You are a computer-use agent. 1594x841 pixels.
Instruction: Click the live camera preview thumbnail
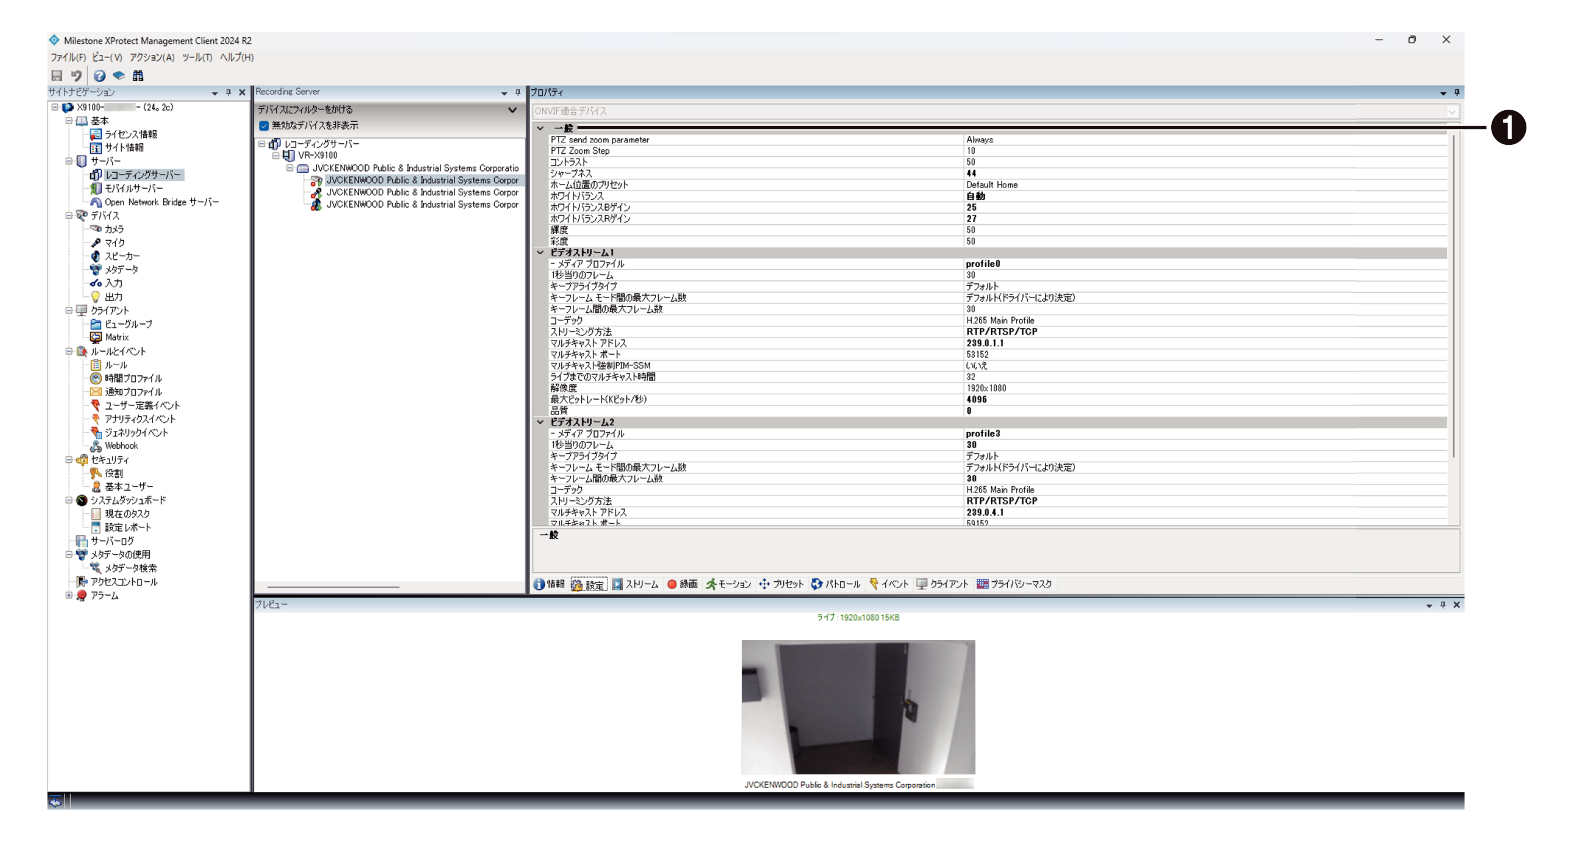point(858,707)
